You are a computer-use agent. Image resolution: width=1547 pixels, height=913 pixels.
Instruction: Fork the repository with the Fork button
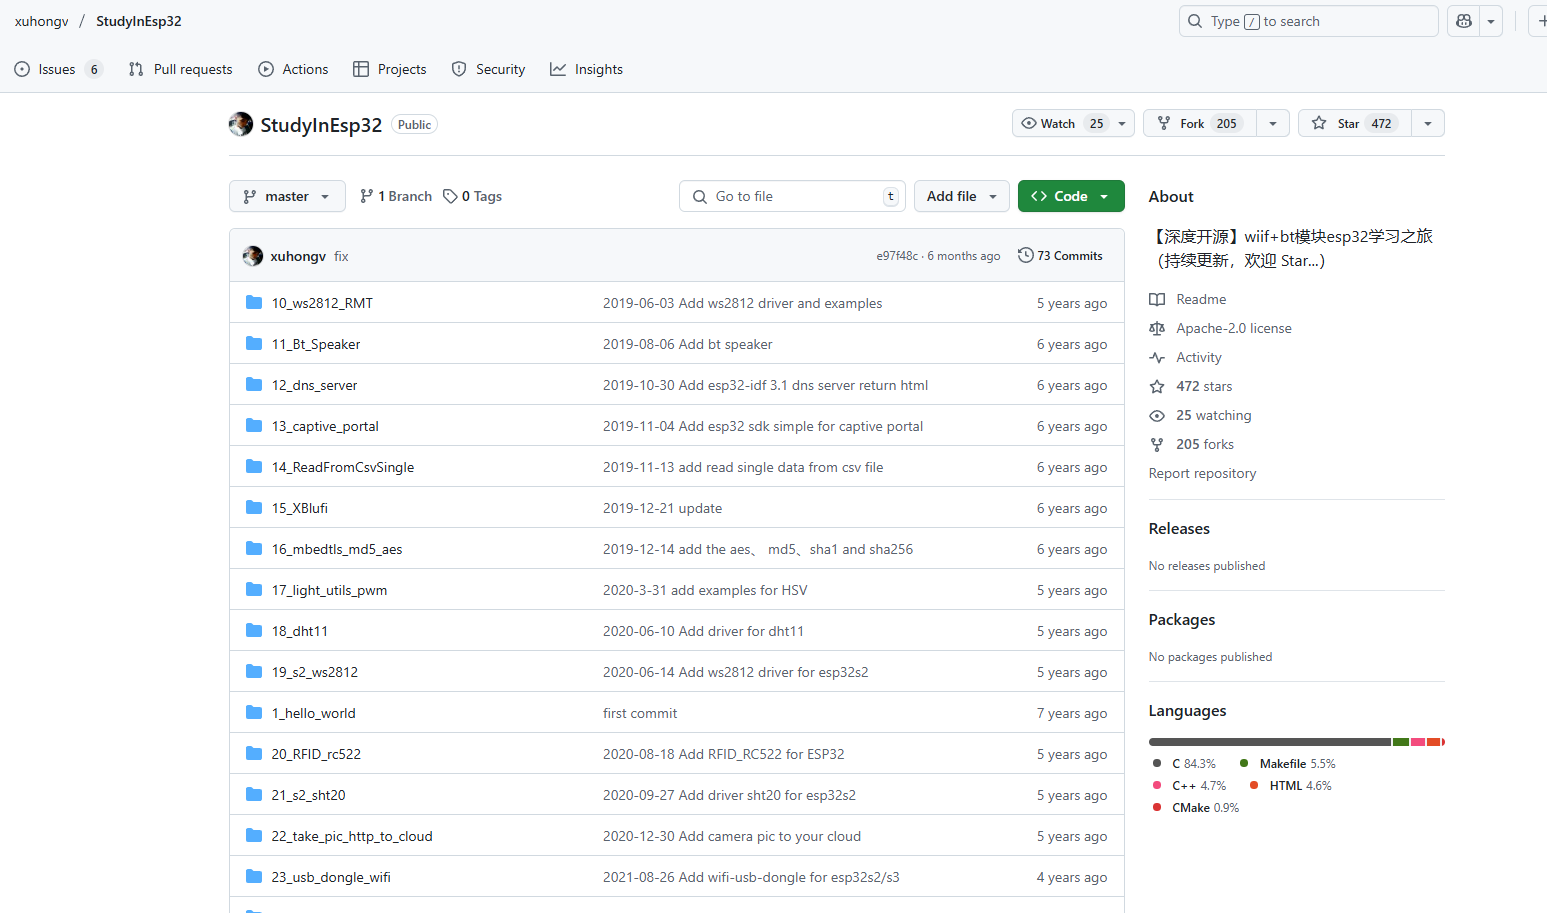pyautogui.click(x=1200, y=123)
